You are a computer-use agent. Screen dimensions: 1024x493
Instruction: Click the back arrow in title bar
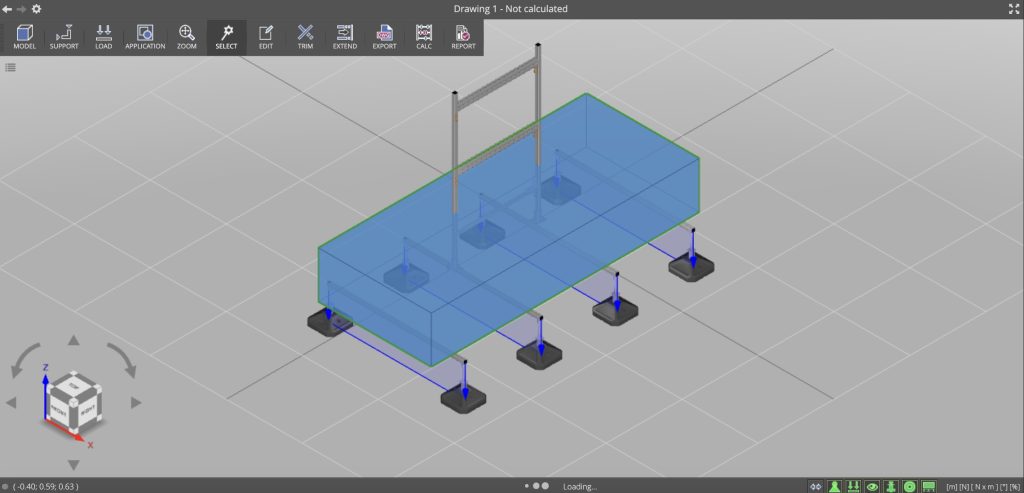click(x=7, y=8)
